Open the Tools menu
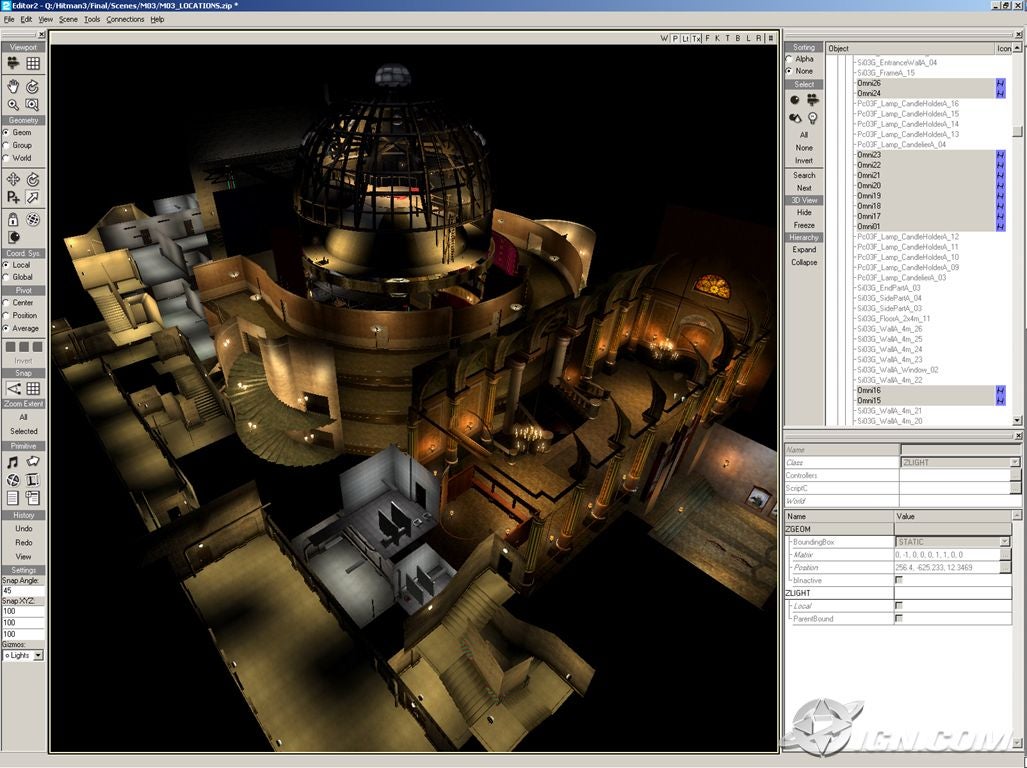The width and height of the screenshot is (1027, 768). tap(92, 20)
